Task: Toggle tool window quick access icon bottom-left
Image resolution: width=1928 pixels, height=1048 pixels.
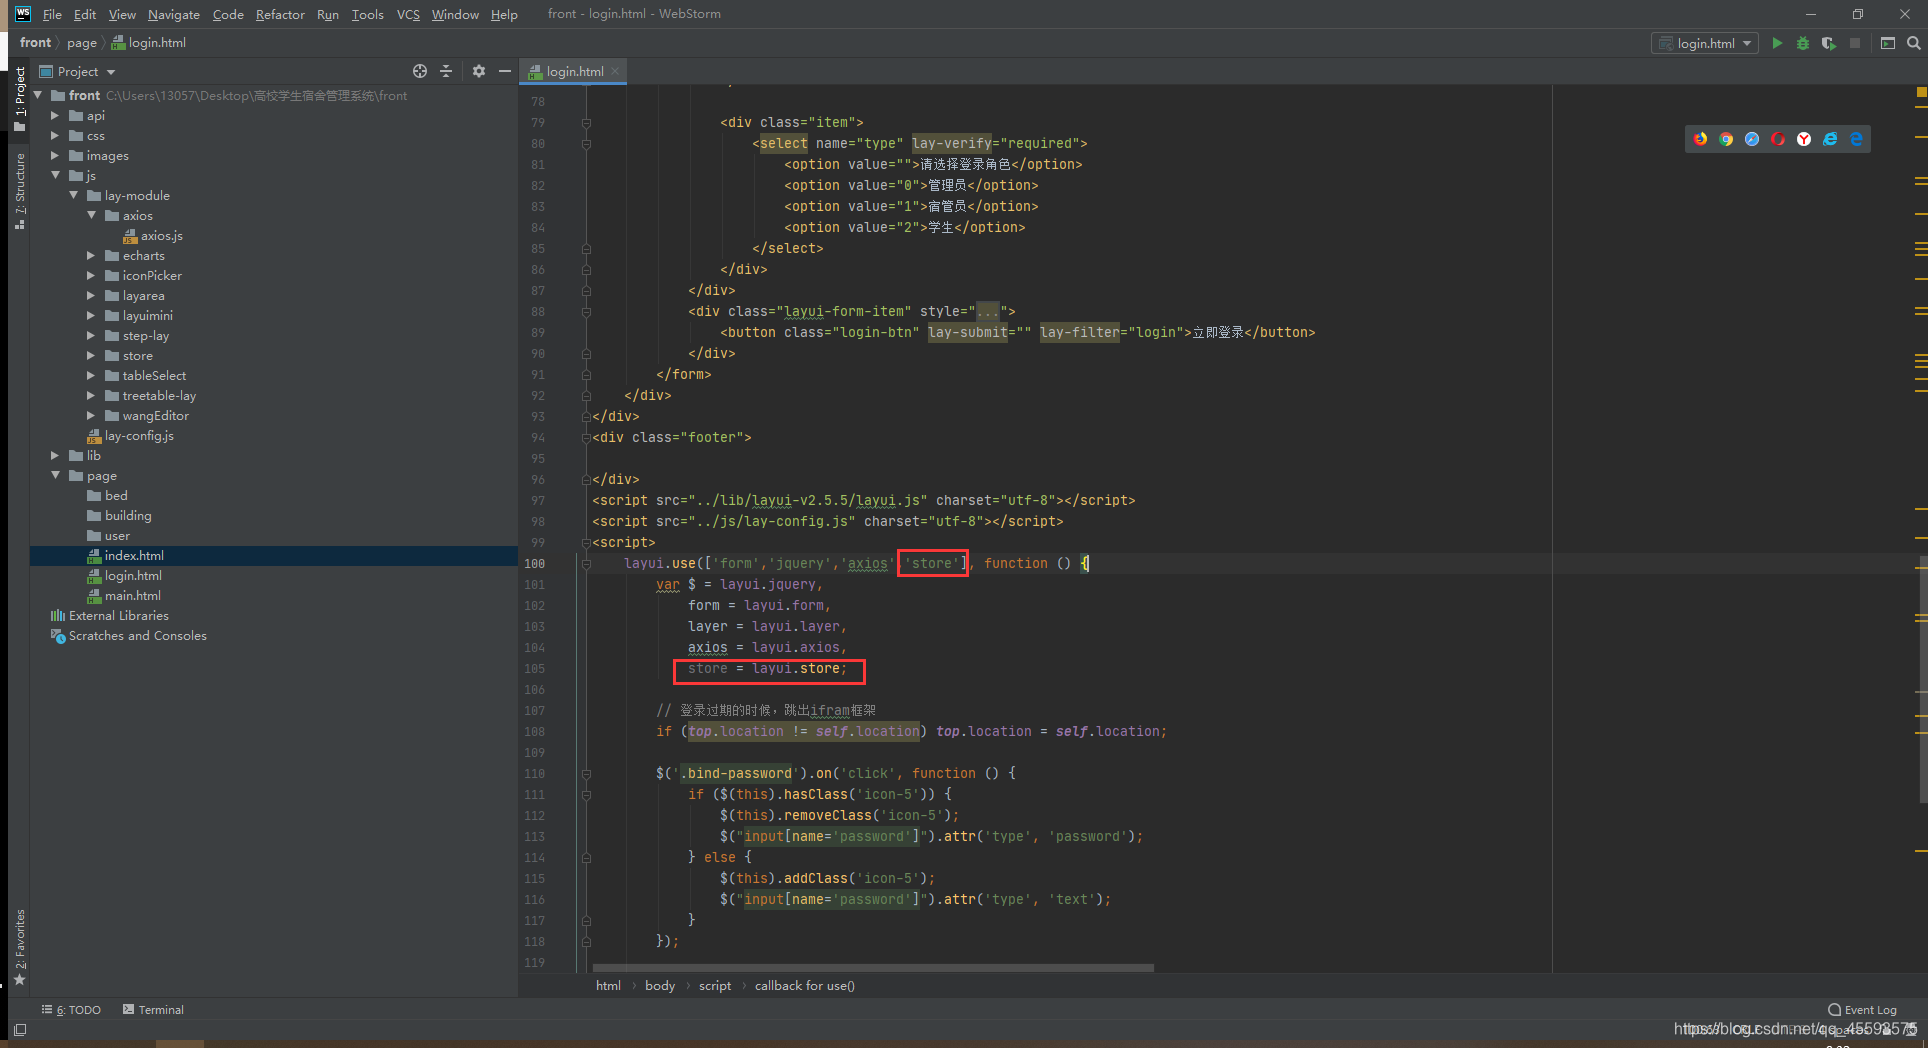Action: tap(20, 1029)
